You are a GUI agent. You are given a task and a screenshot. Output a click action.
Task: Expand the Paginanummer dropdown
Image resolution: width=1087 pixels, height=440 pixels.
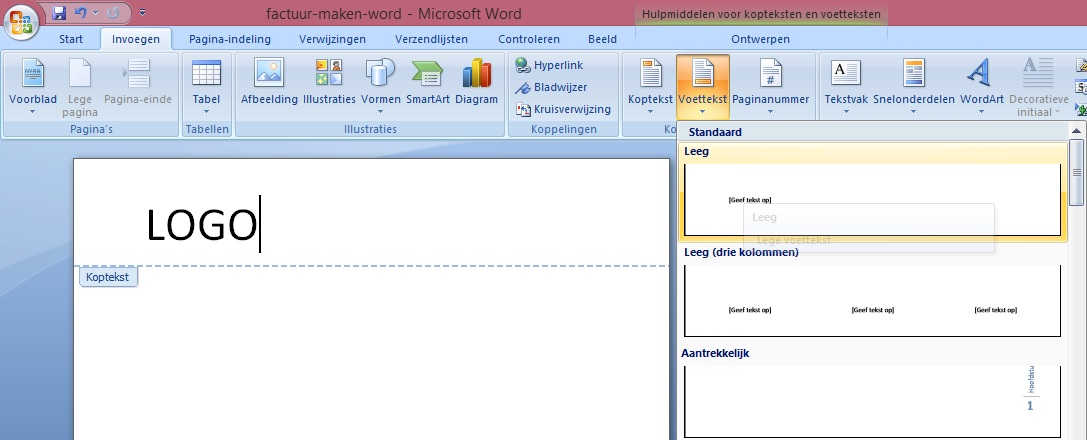[770, 87]
